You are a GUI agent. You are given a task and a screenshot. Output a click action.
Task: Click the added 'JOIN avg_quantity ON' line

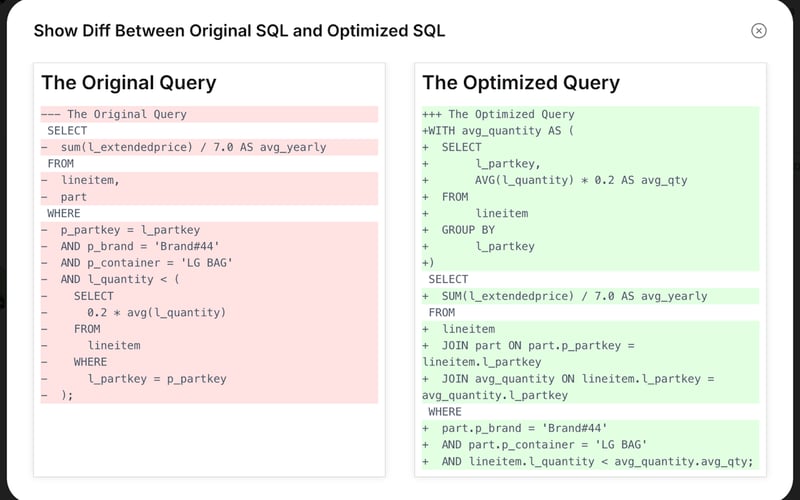(578, 379)
